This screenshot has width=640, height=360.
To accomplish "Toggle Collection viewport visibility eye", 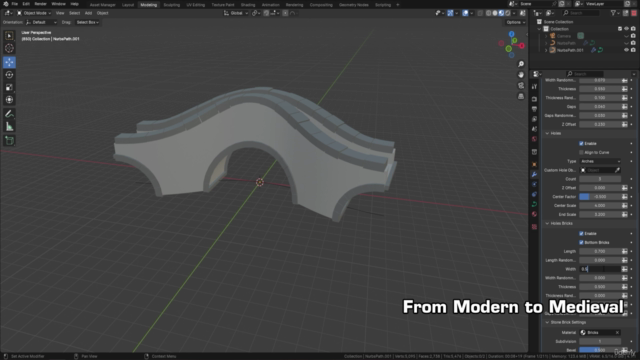I will tap(627, 29).
